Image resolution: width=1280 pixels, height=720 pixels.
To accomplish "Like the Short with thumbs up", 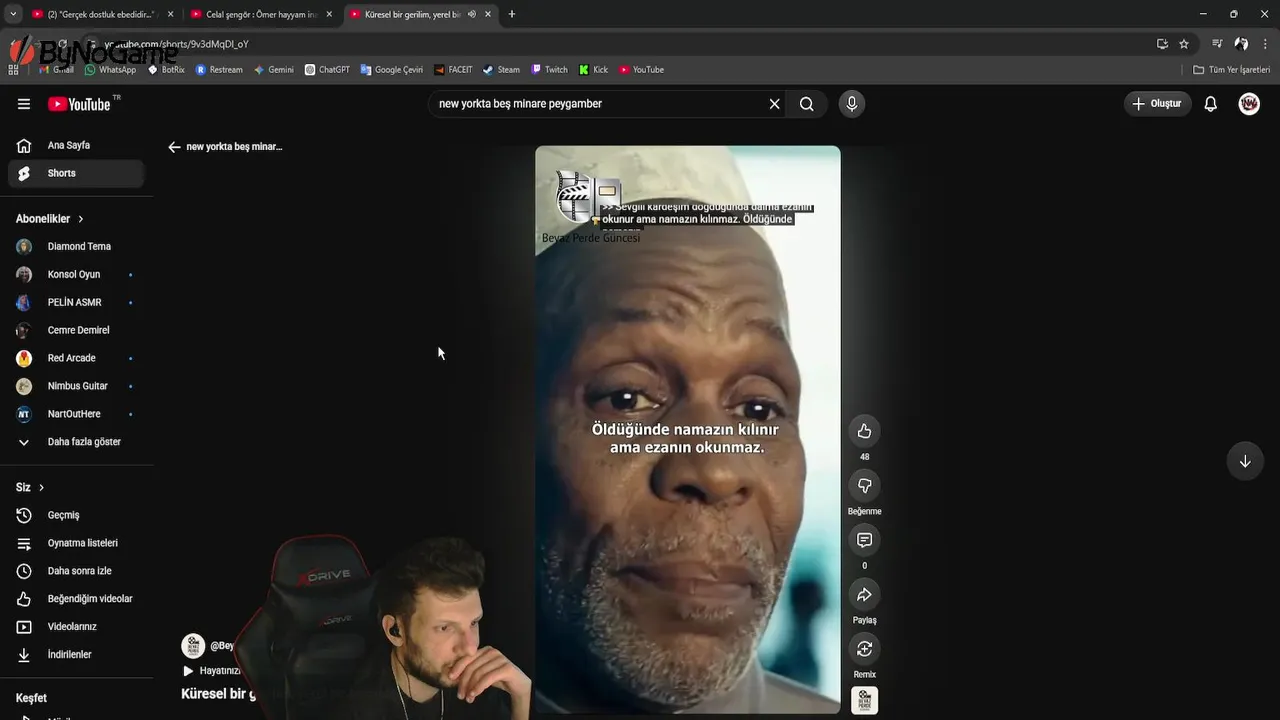I will pyautogui.click(x=864, y=431).
